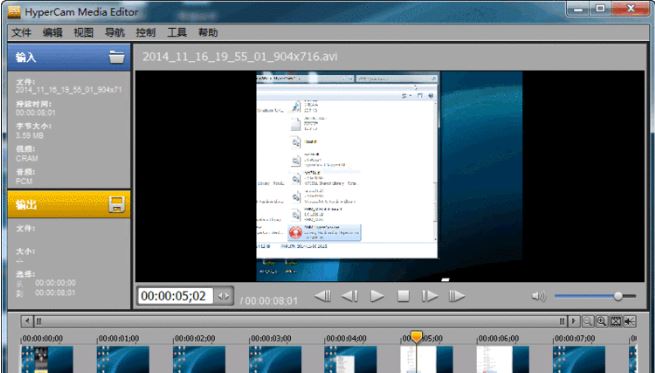655x373 pixels.
Task: Click the 字节大小 label in input panel
Action: click(x=34, y=126)
